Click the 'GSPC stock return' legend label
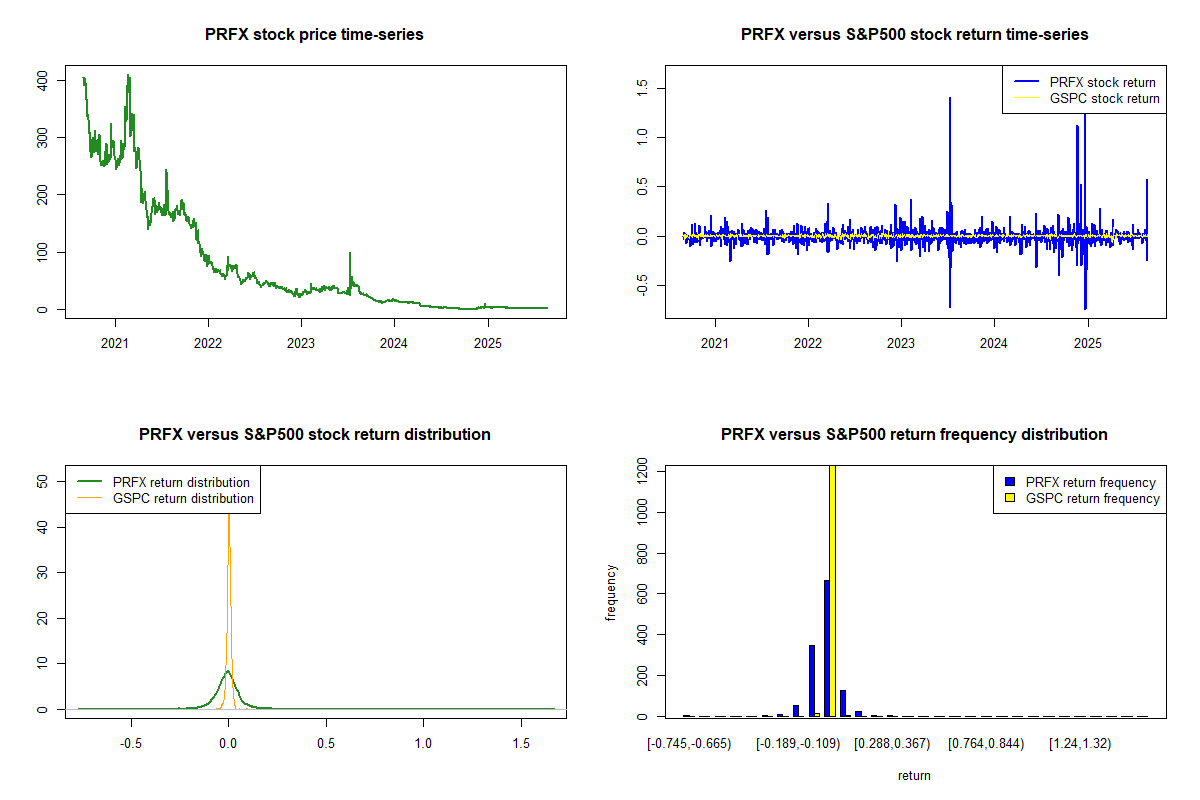The height and width of the screenshot is (800, 1200). coord(1104,99)
